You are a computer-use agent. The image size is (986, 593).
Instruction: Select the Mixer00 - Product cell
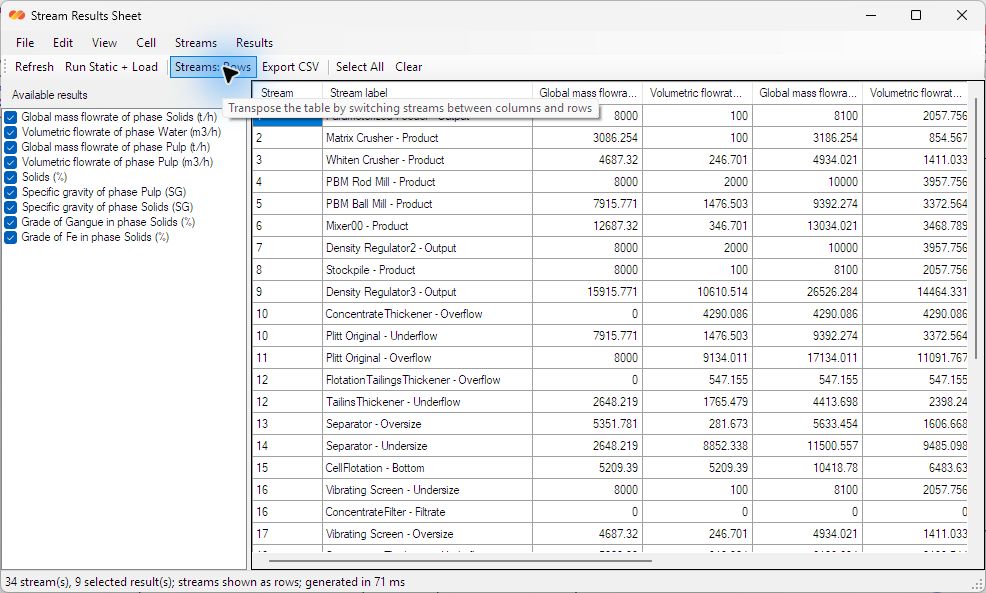point(427,226)
